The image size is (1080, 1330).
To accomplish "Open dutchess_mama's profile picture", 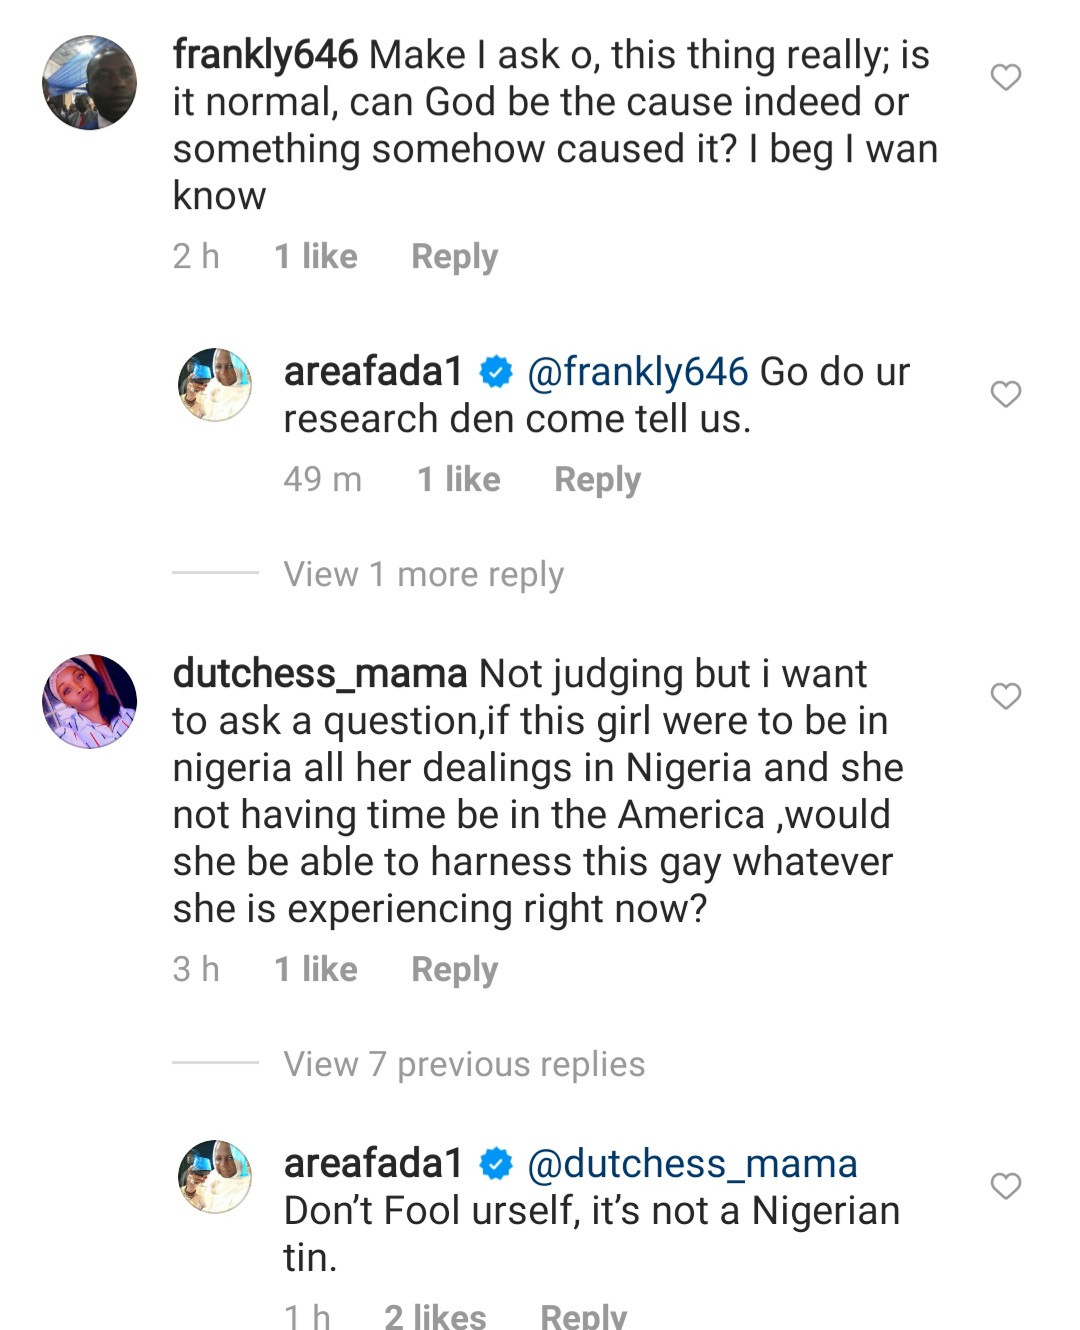I will [89, 701].
